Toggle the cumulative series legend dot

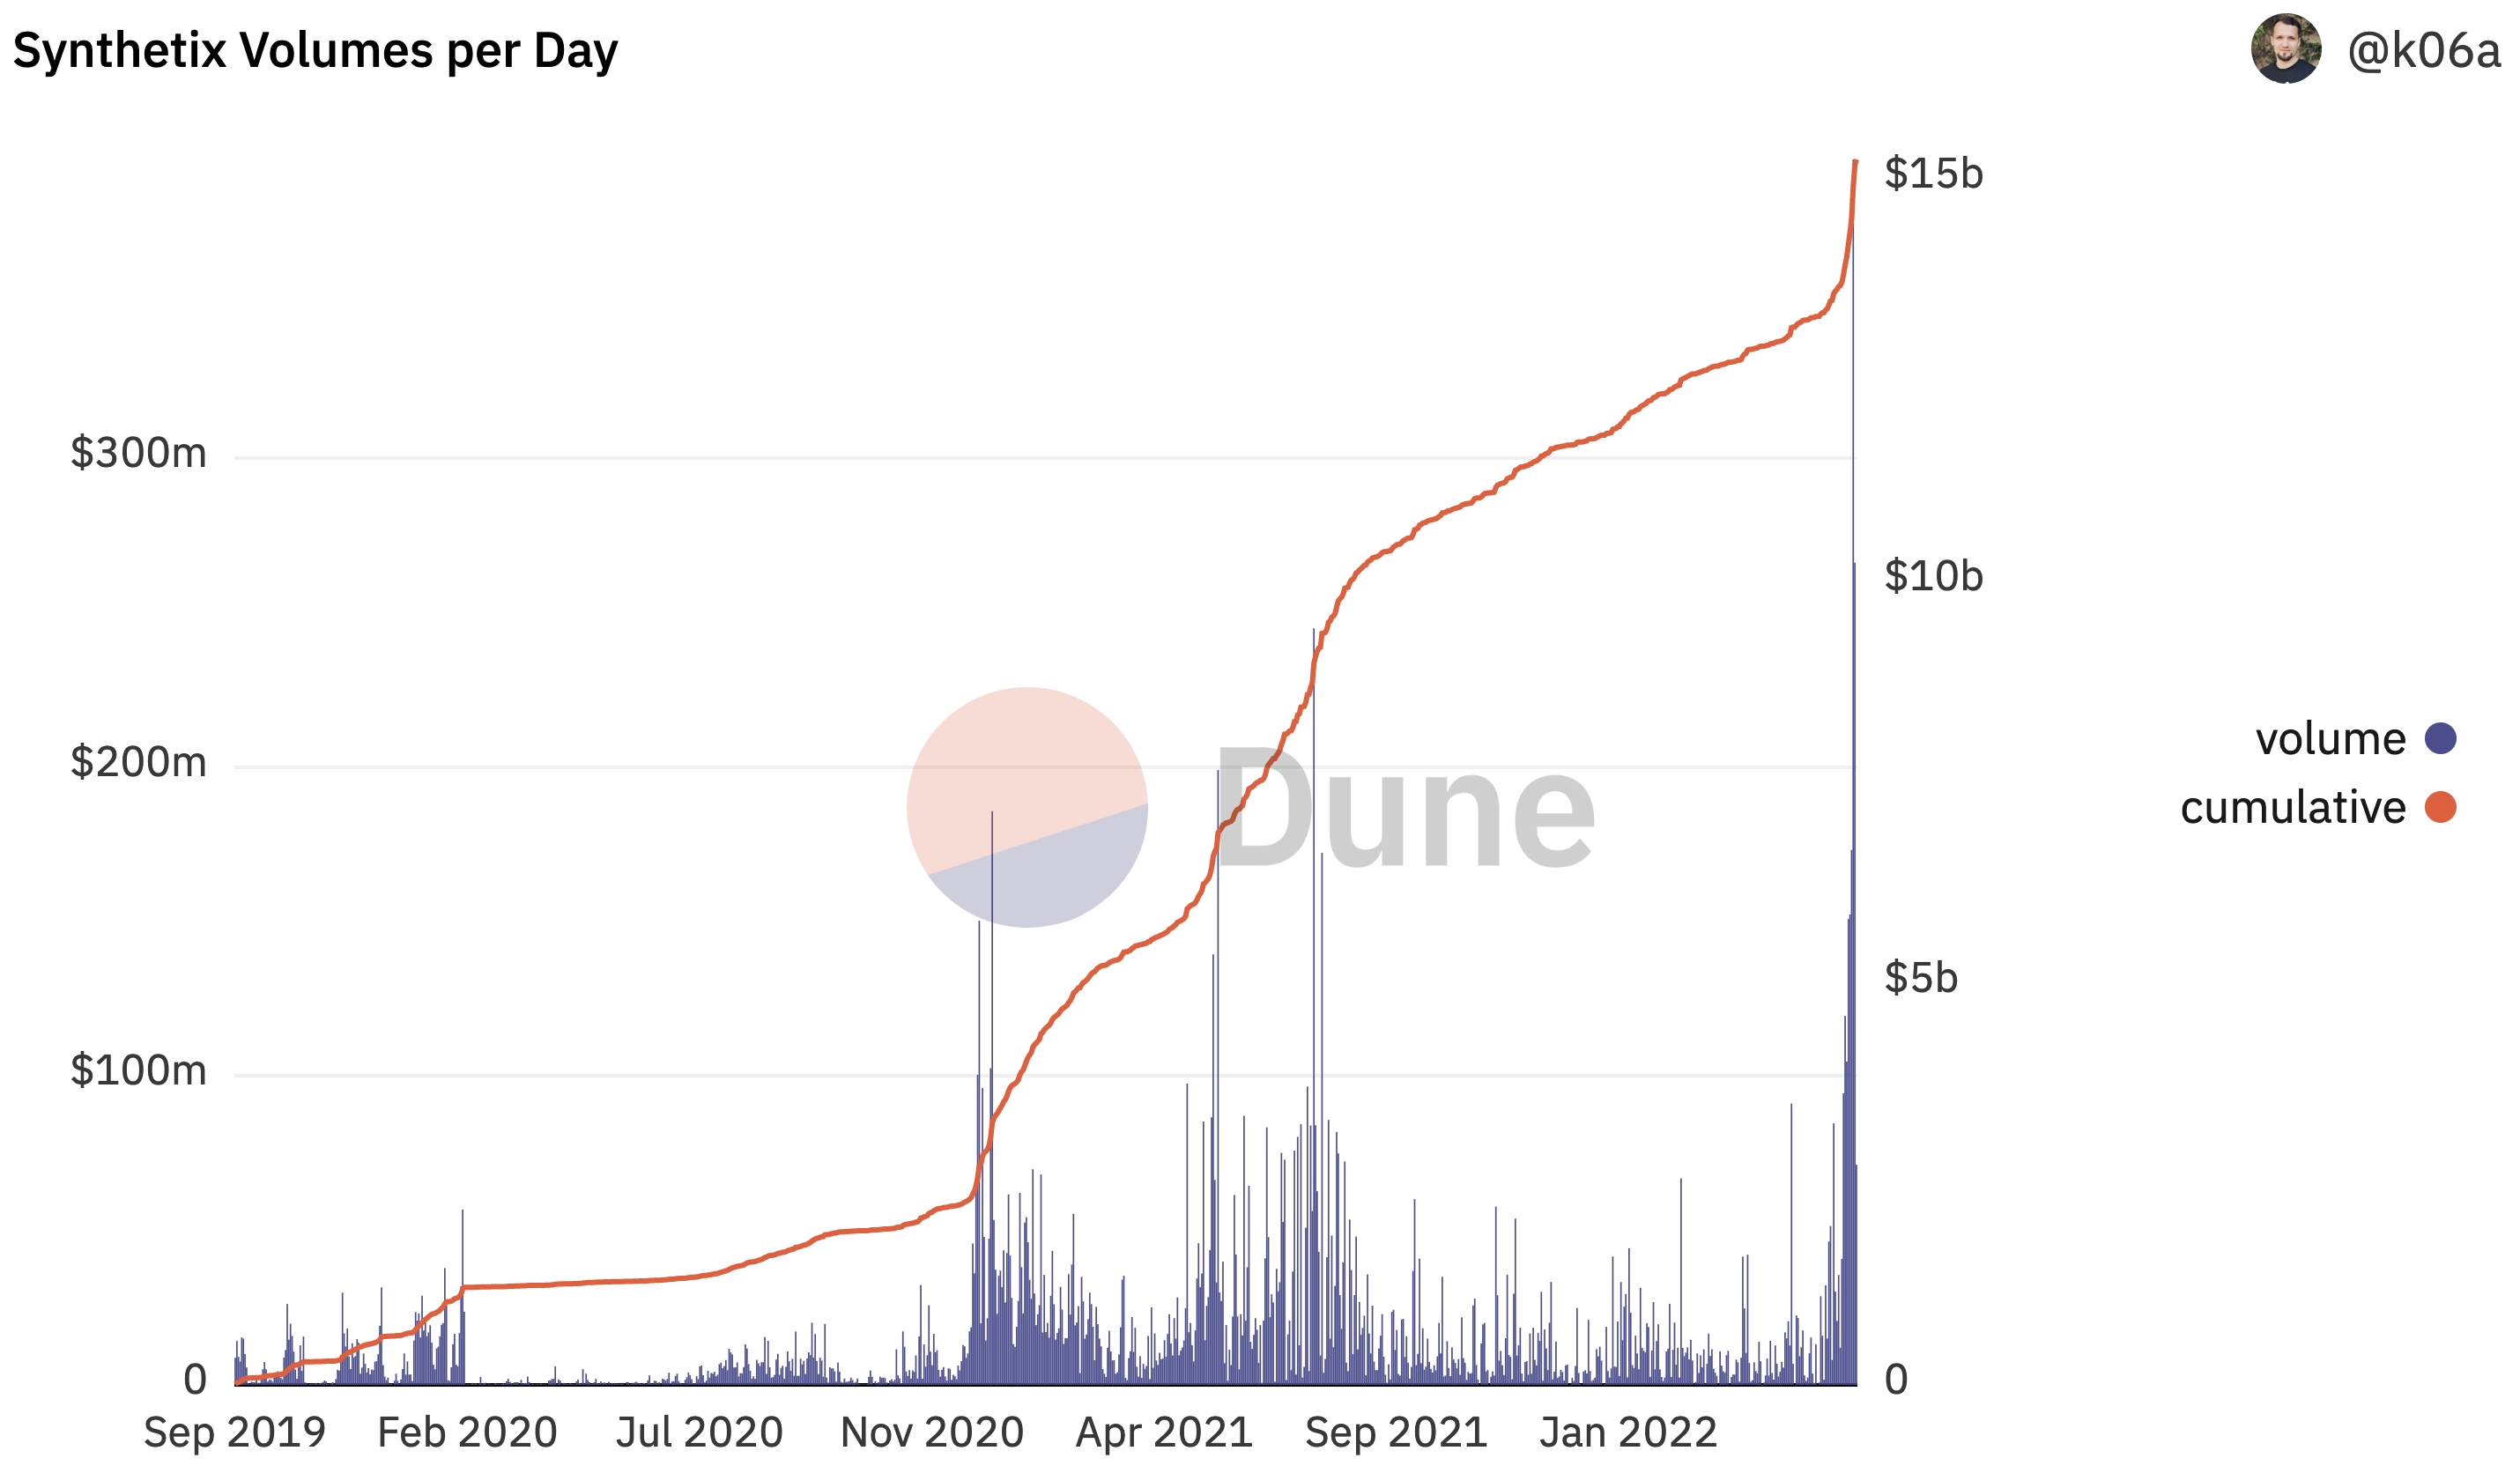(2440, 807)
